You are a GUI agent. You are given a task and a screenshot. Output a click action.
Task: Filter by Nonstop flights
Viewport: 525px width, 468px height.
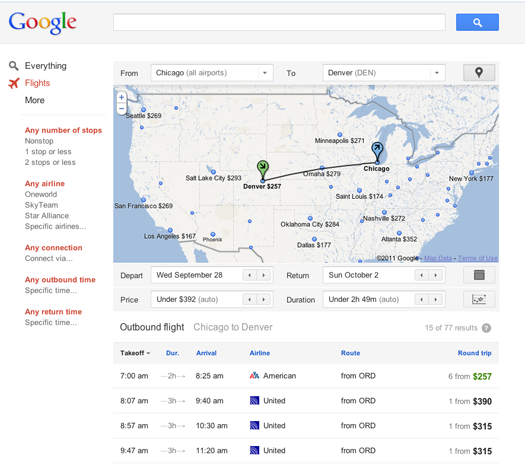(x=39, y=141)
